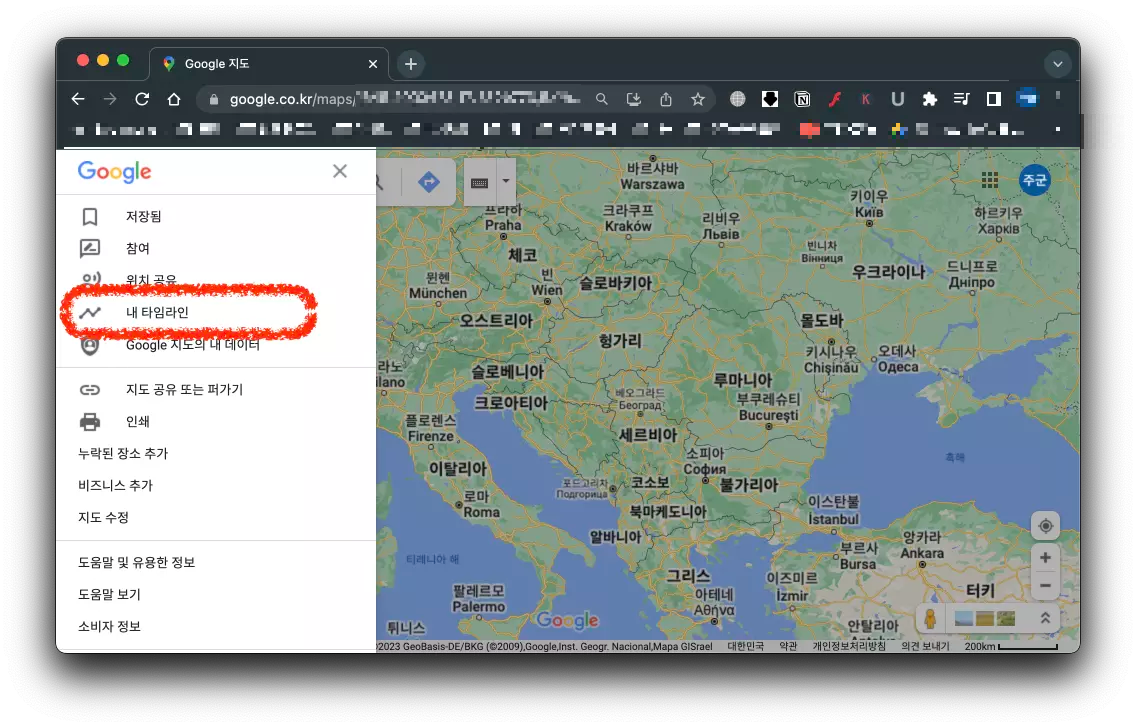Click the zoom magnifier icon in address bar
The height and width of the screenshot is (727, 1136).
(601, 99)
